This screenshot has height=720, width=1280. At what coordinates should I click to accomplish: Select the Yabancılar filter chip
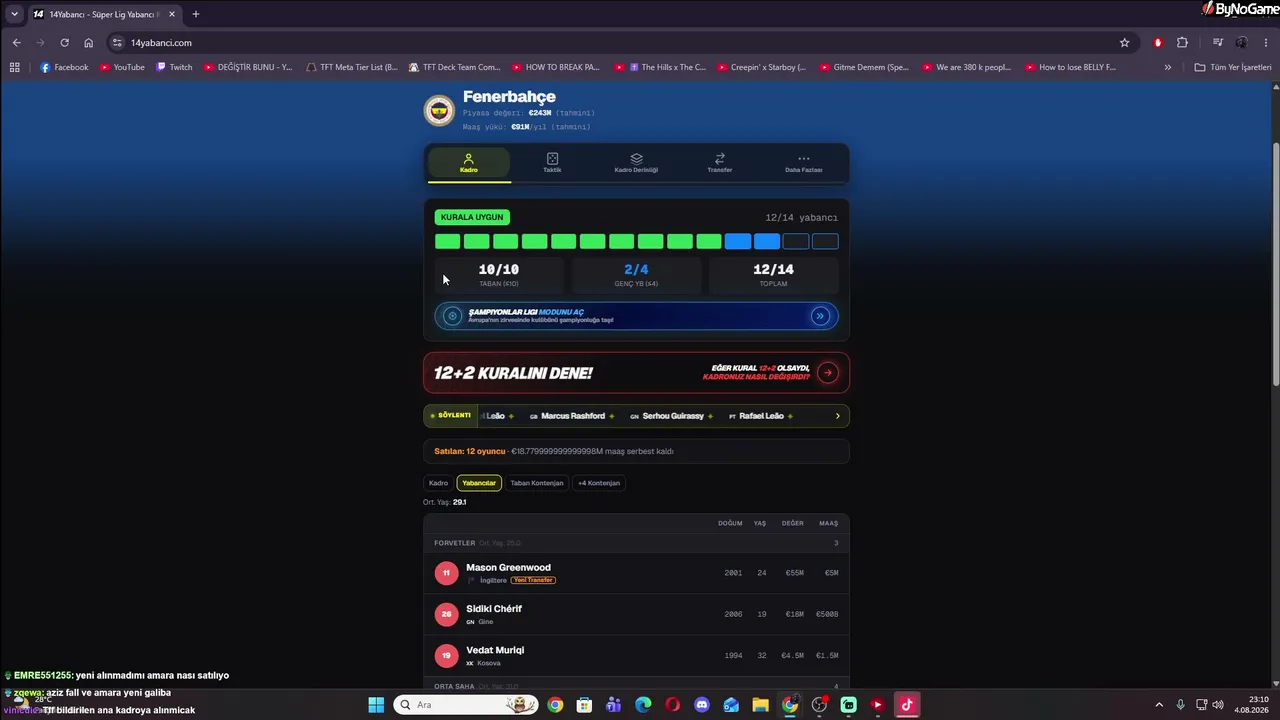click(x=479, y=483)
